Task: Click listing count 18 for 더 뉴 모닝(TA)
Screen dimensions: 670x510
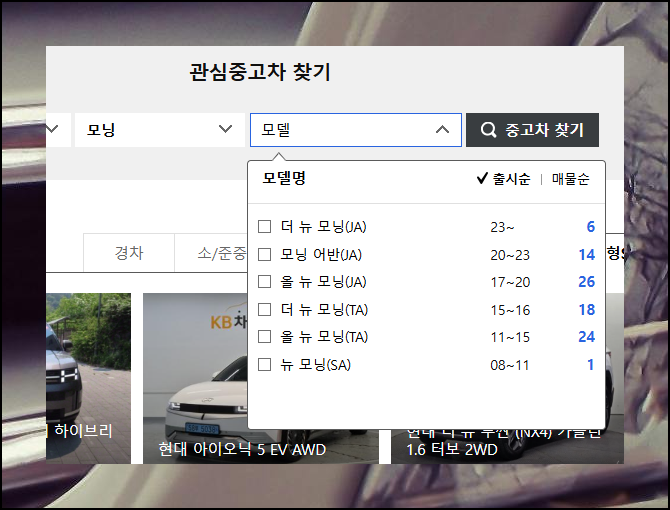Action: 587,309
